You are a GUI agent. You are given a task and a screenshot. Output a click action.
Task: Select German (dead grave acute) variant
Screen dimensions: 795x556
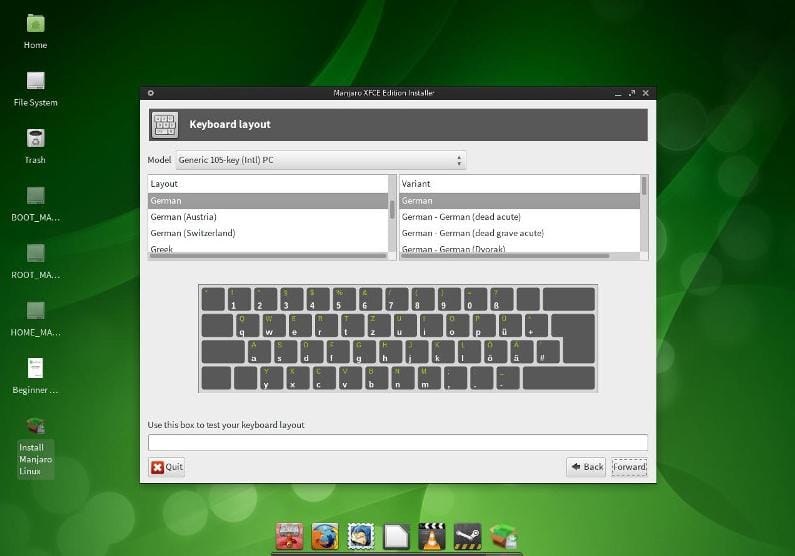pyautogui.click(x=520, y=233)
